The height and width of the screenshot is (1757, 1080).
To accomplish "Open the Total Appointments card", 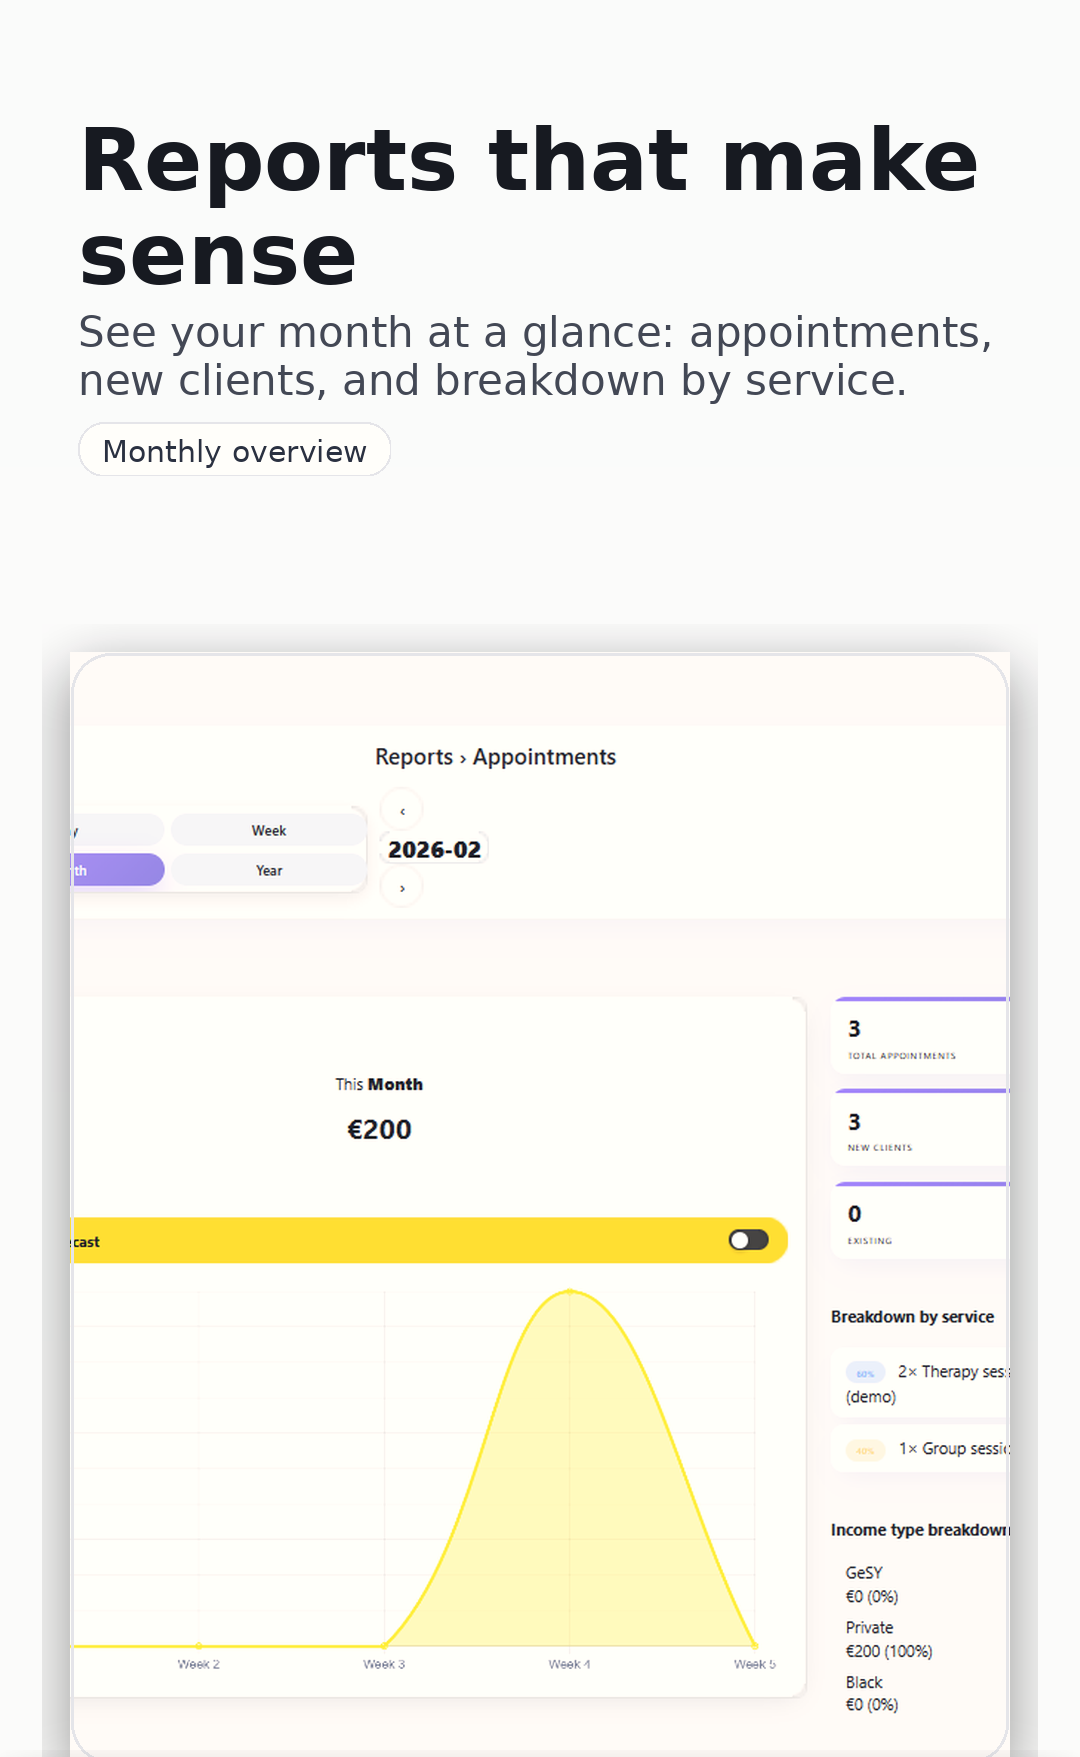I will pos(920,1038).
